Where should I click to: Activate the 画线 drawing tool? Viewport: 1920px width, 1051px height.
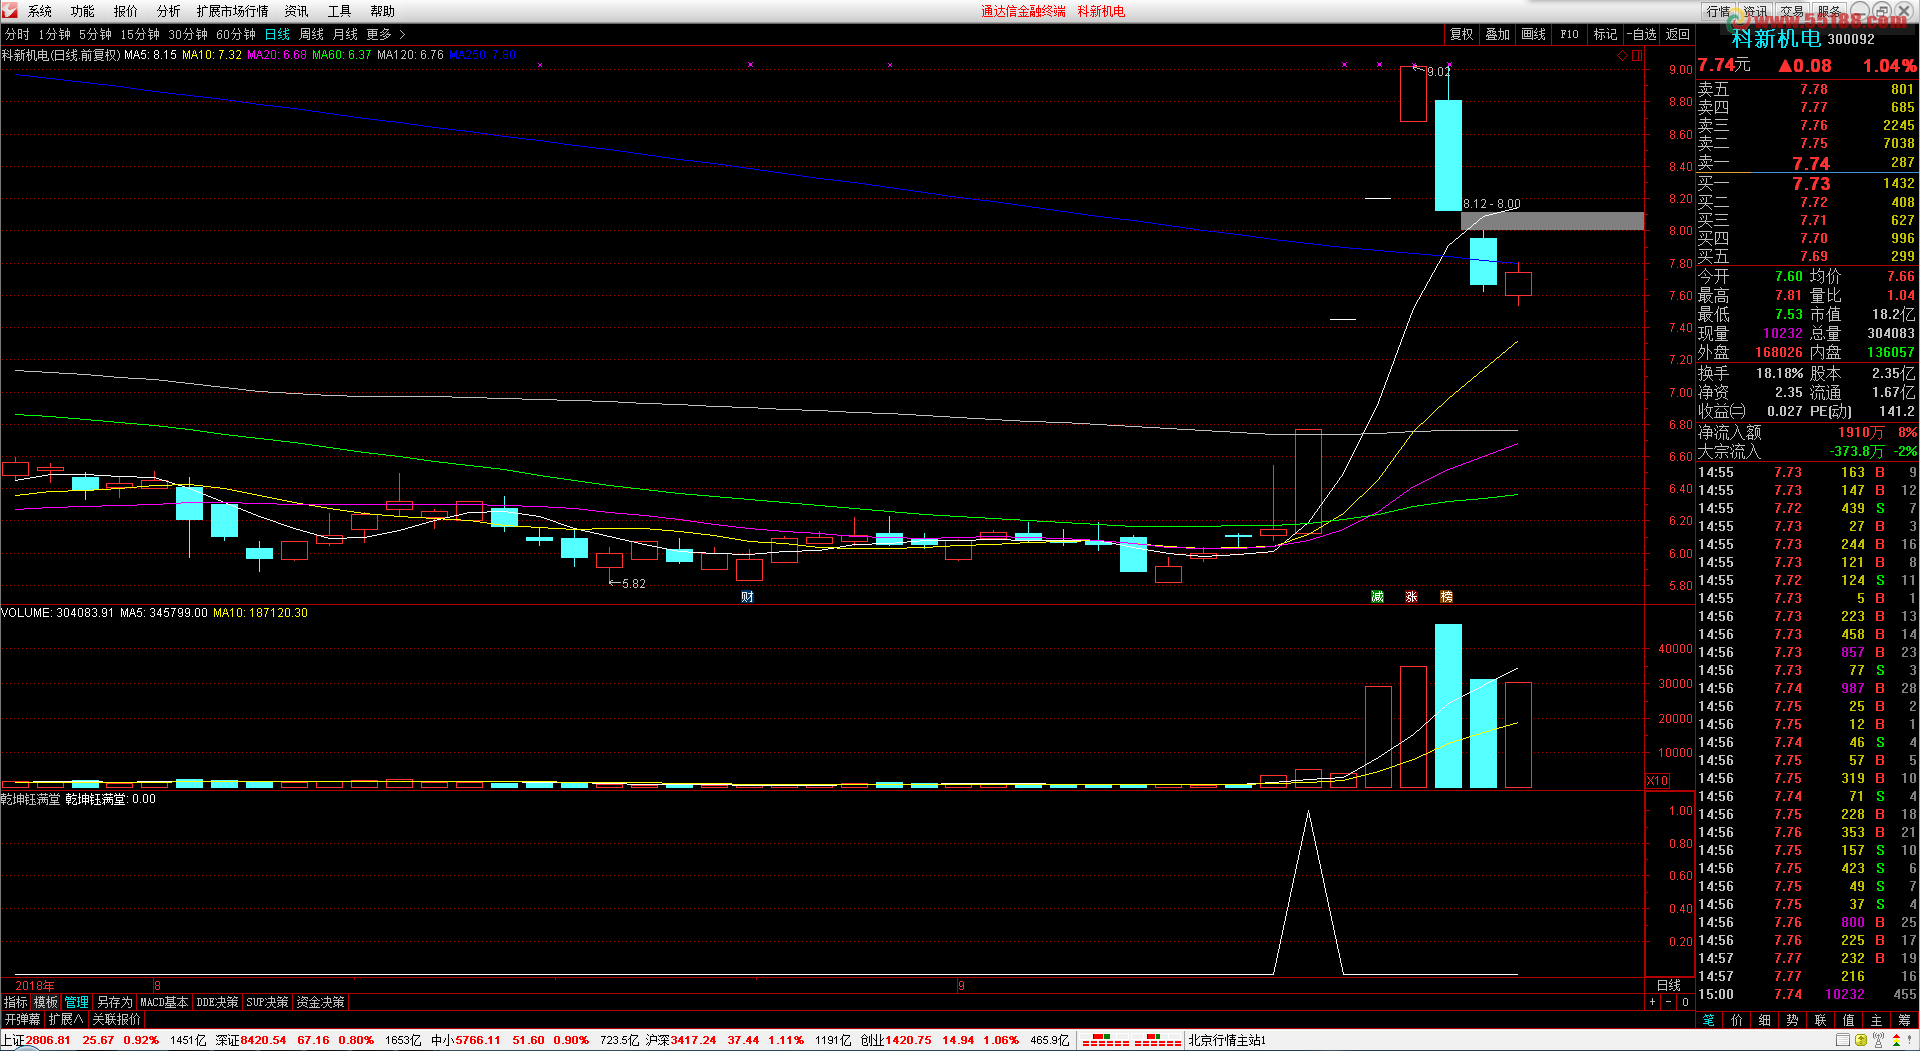coord(1534,34)
